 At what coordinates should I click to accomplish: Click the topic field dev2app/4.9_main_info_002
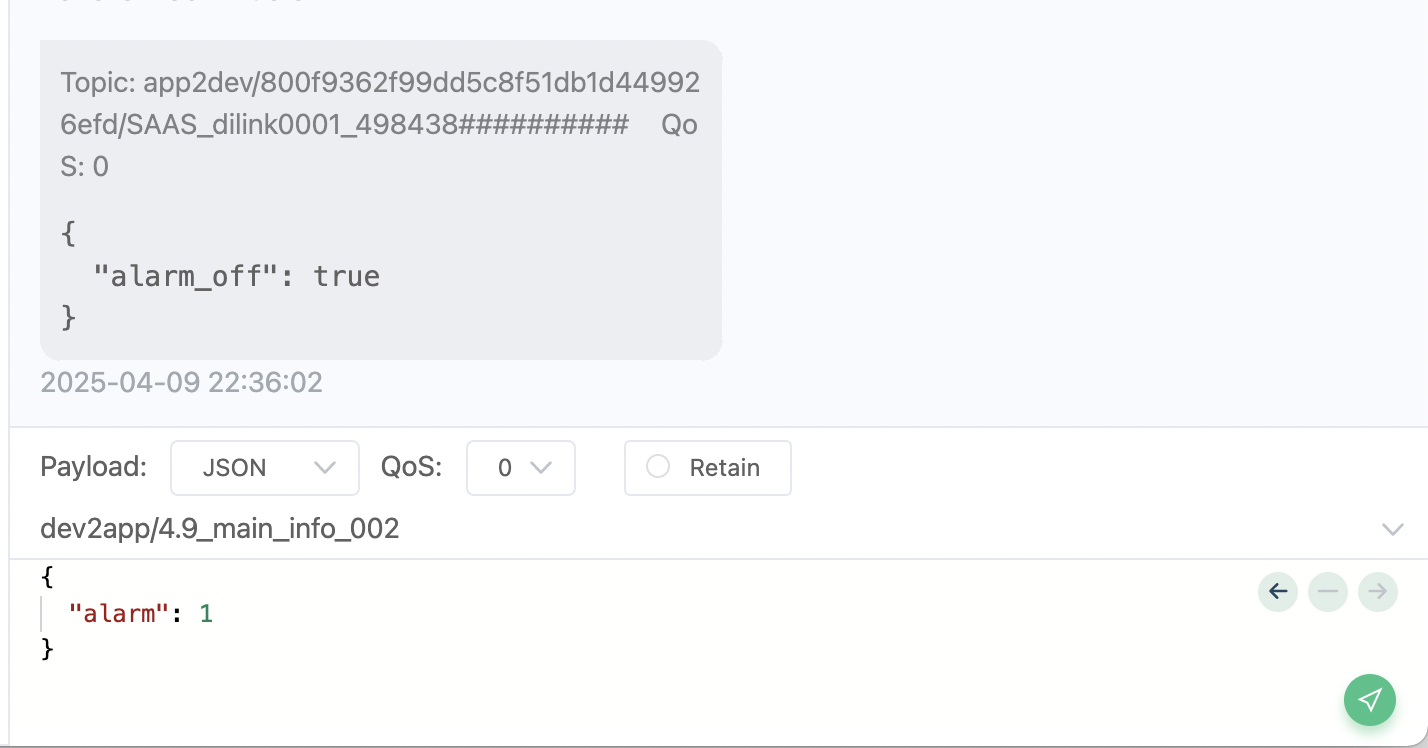220,528
